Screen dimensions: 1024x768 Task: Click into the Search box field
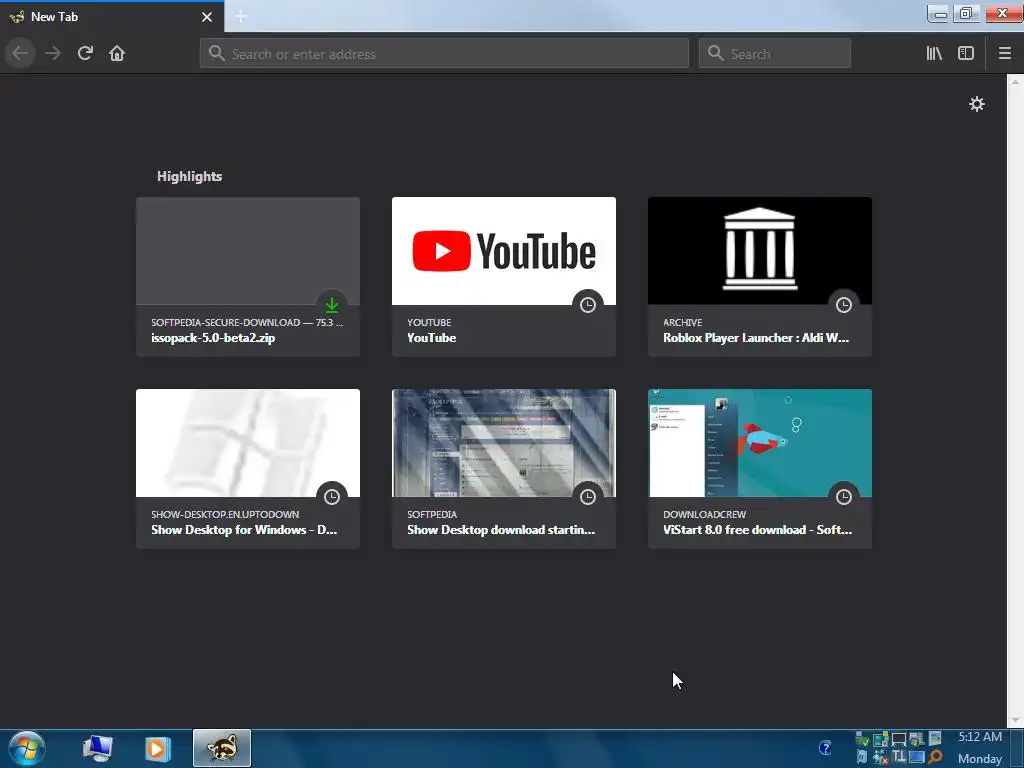[x=775, y=54]
